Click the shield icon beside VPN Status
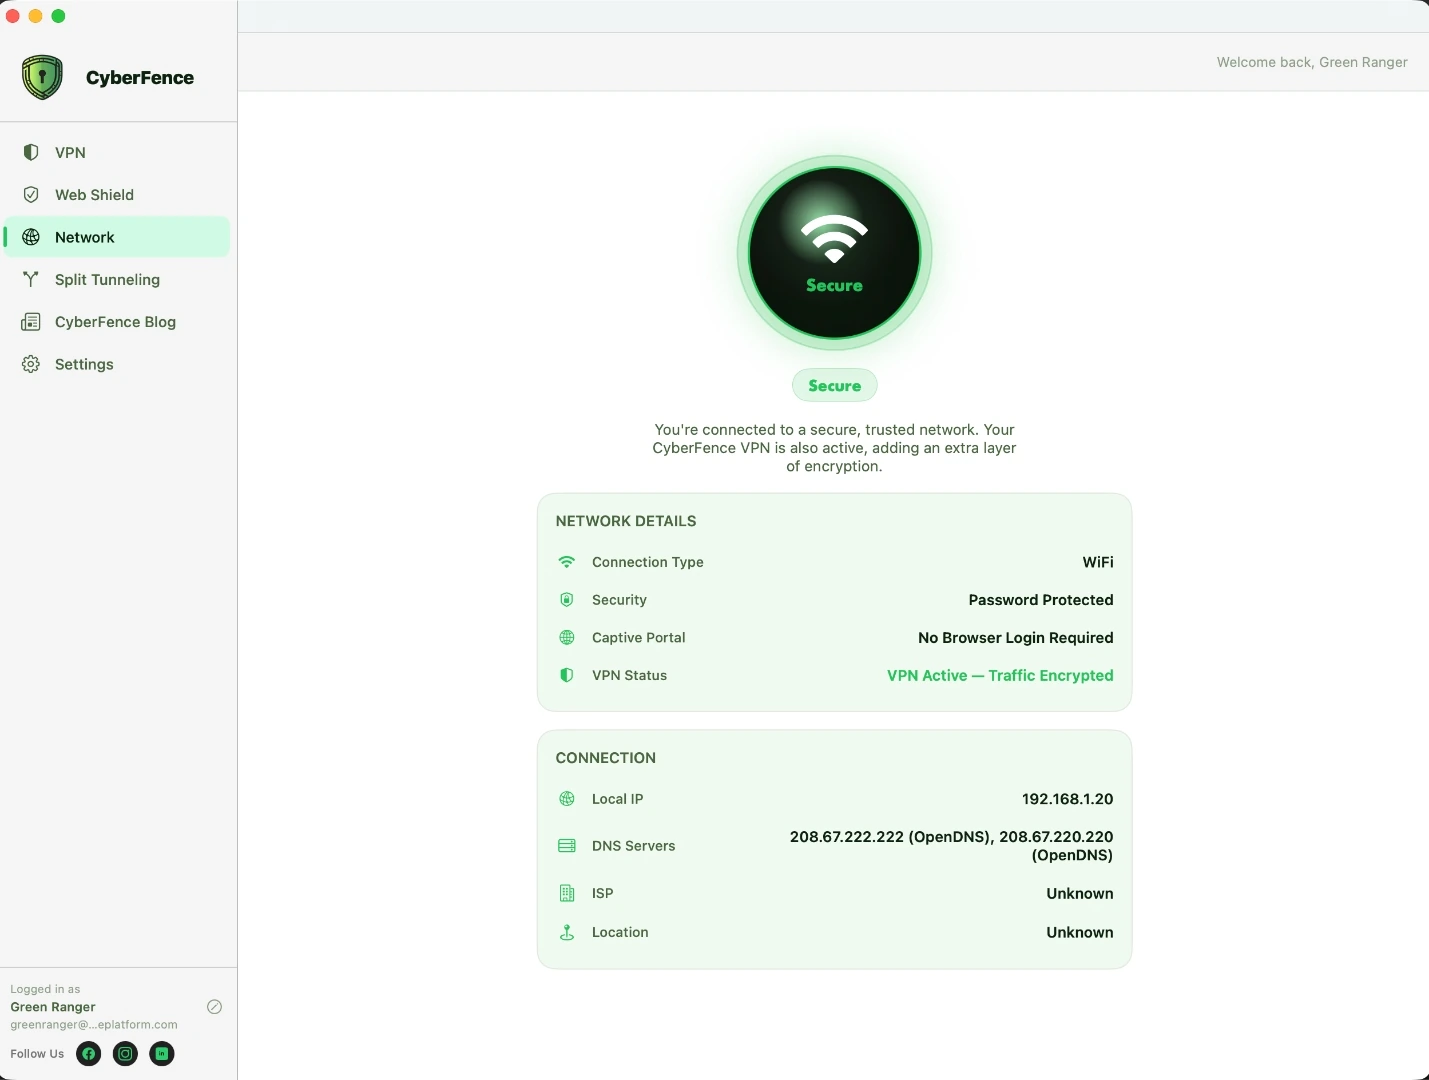 tap(567, 675)
